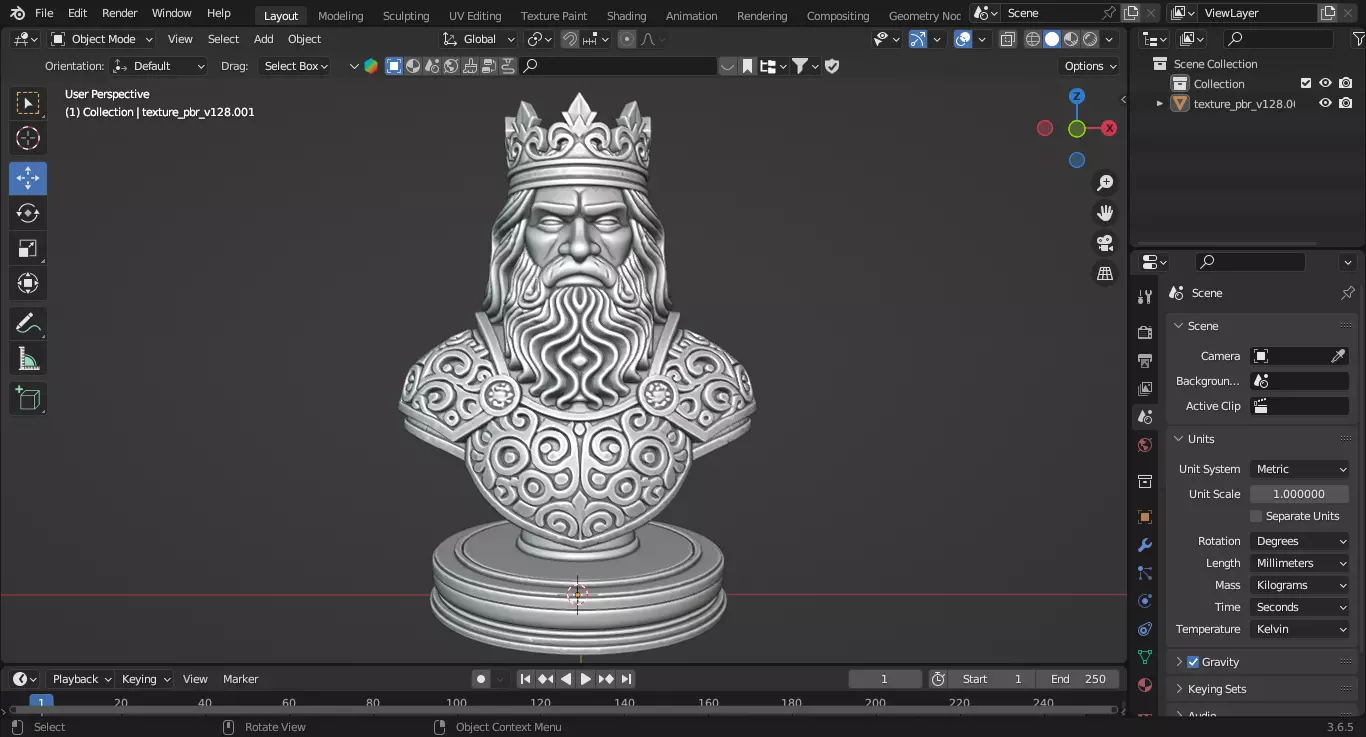Click the red X axis gizmo

point(1108,128)
